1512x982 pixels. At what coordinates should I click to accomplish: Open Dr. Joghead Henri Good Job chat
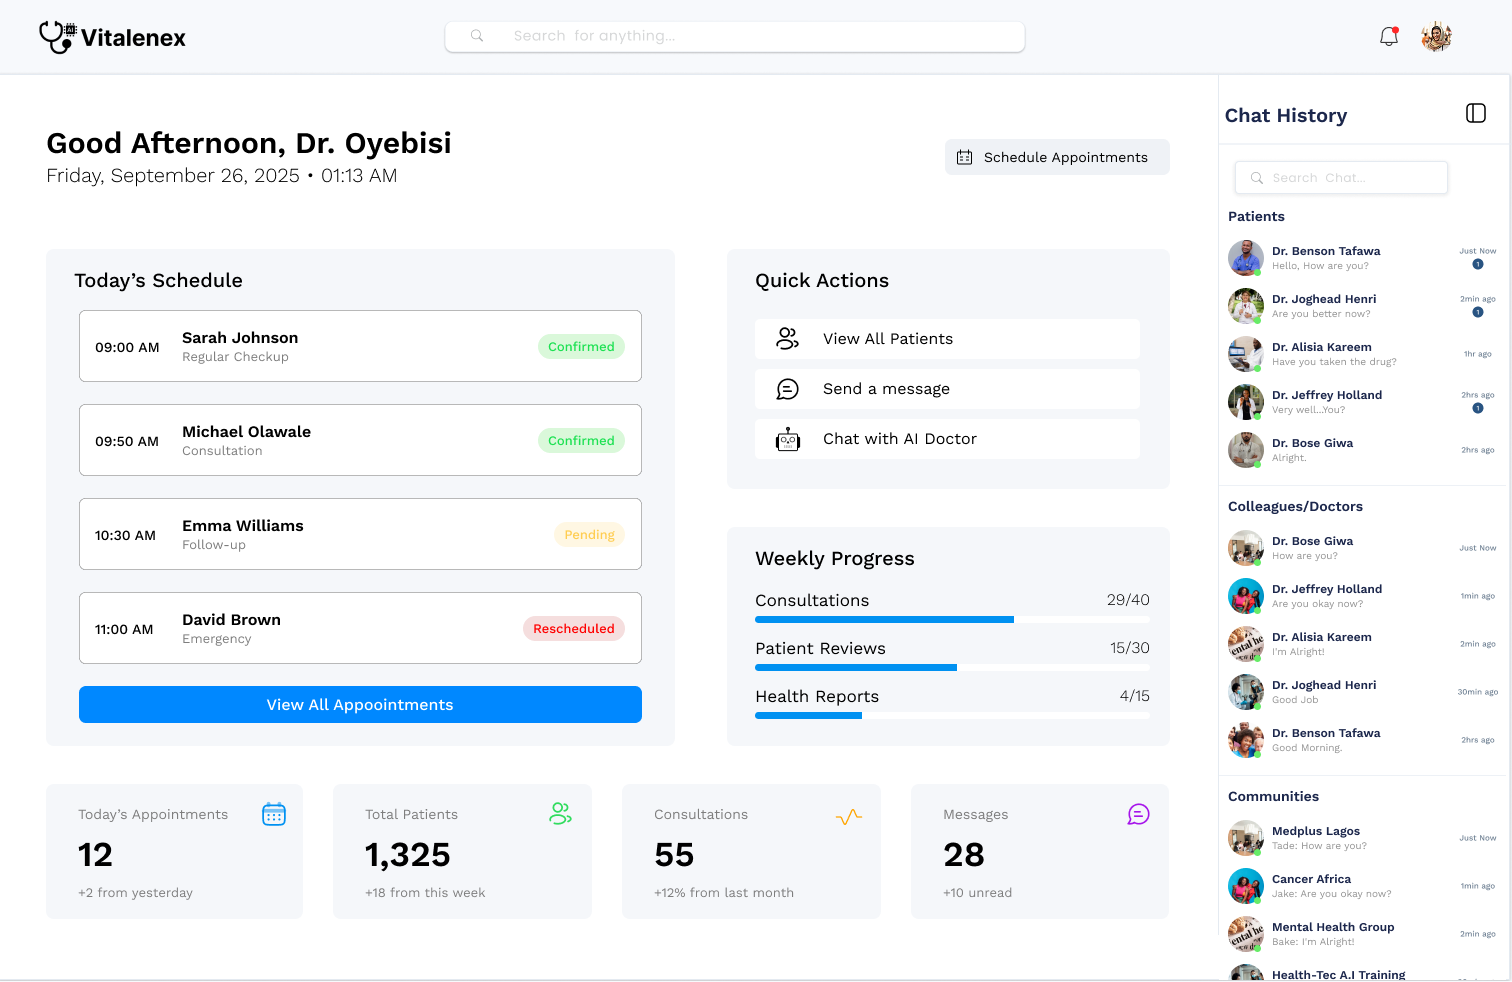point(1363,692)
